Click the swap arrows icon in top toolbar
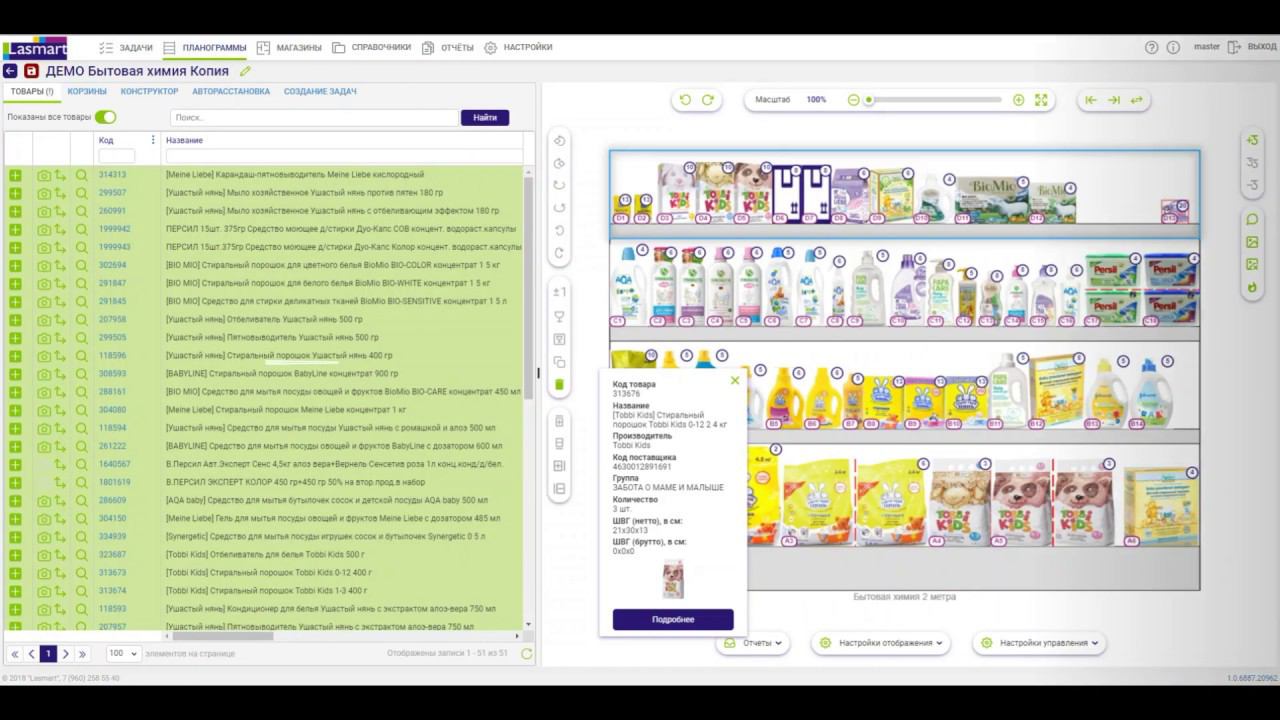Image resolution: width=1280 pixels, height=720 pixels. coord(1136,100)
